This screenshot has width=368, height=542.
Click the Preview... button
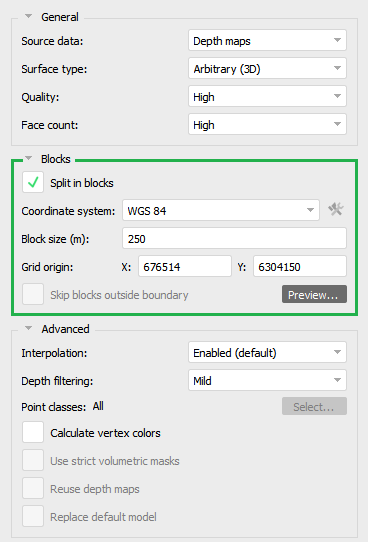point(314,294)
